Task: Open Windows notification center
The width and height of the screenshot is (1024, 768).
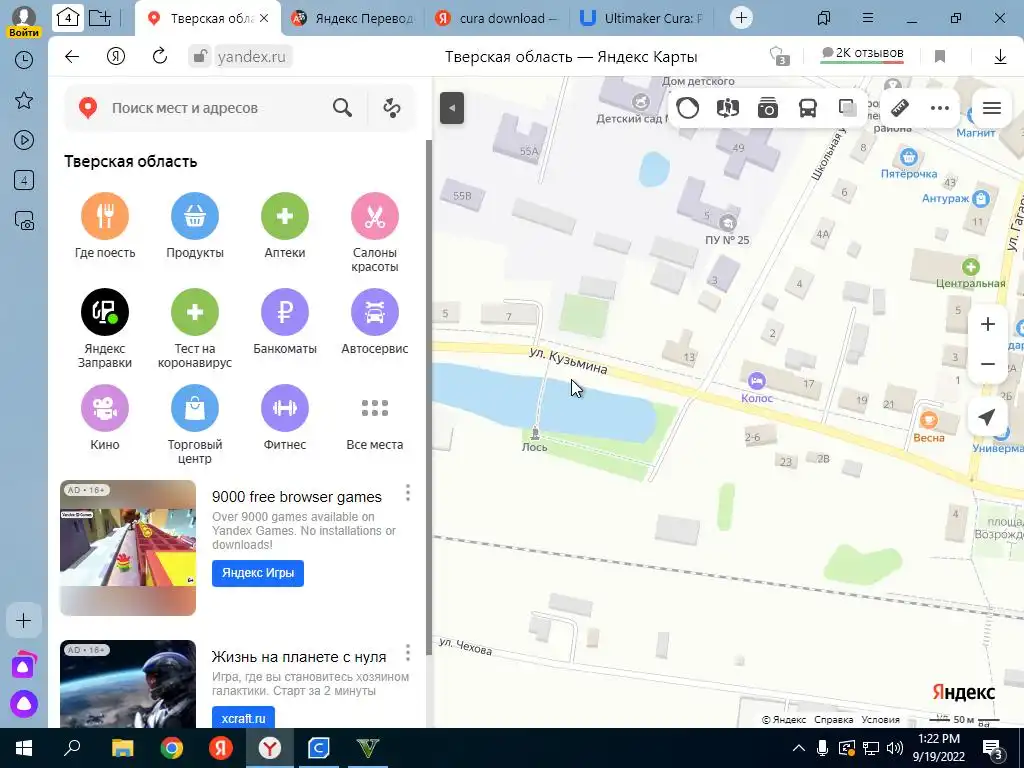Action: (993, 748)
